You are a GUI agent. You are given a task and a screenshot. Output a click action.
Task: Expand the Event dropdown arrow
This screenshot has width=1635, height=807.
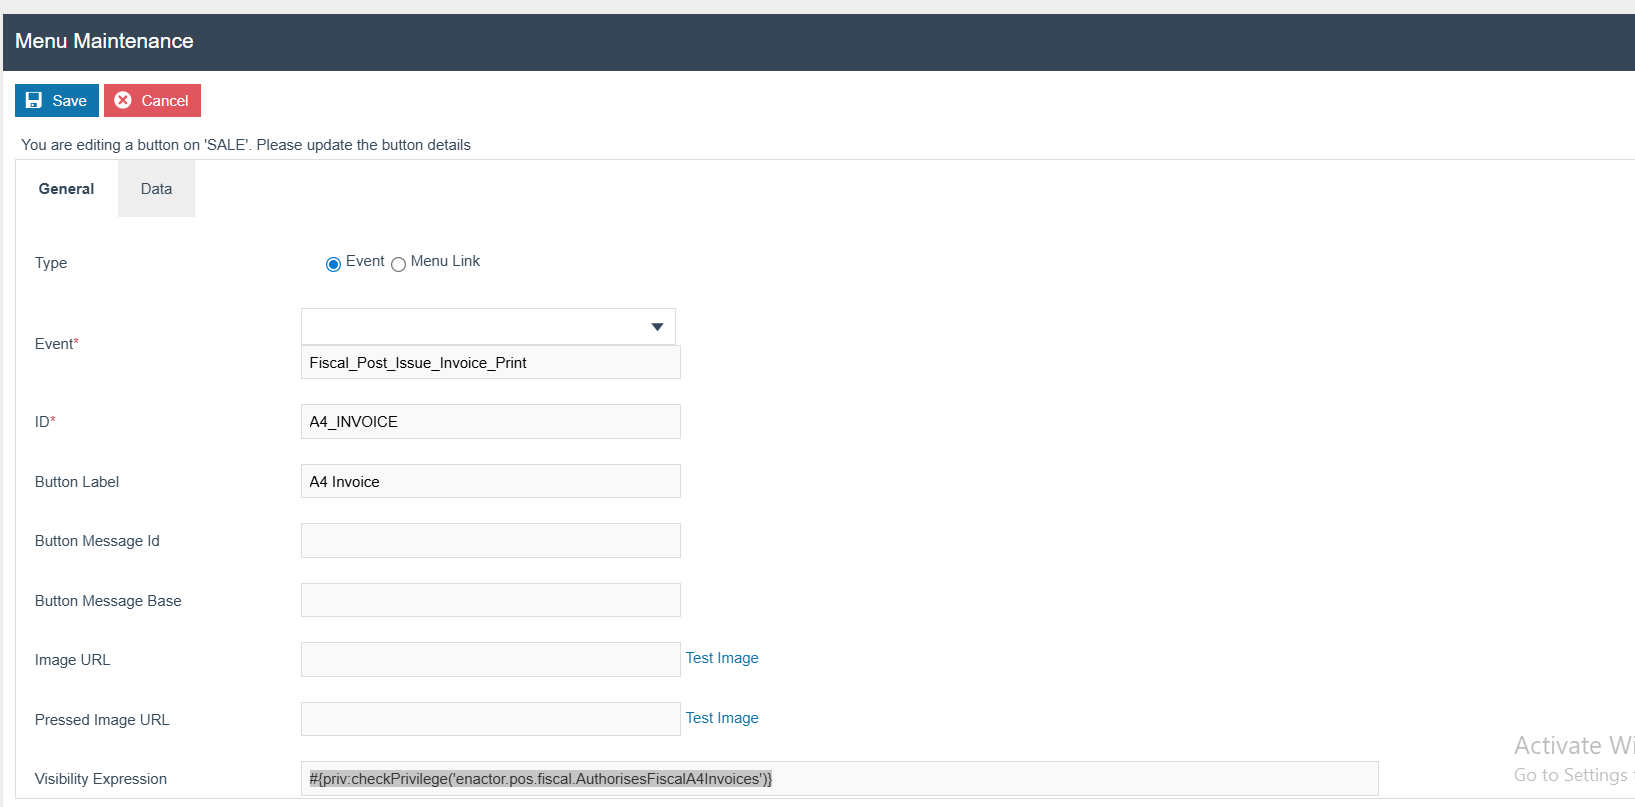657,327
